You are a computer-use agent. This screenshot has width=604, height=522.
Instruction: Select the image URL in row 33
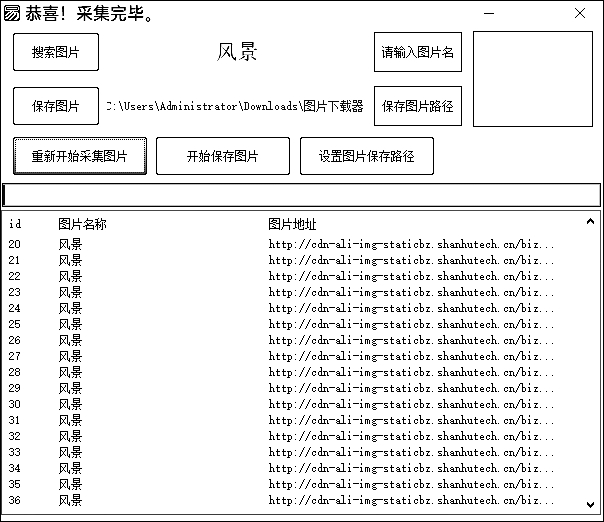[410, 452]
